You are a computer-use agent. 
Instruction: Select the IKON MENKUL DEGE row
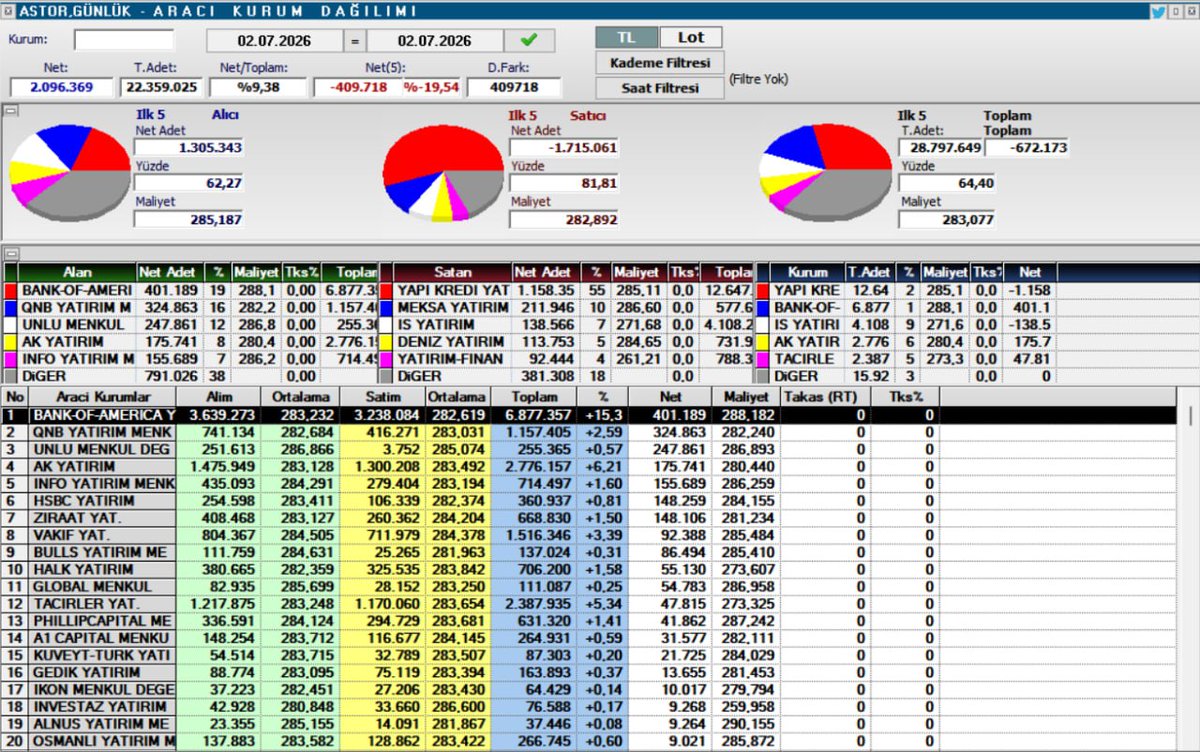point(590,690)
